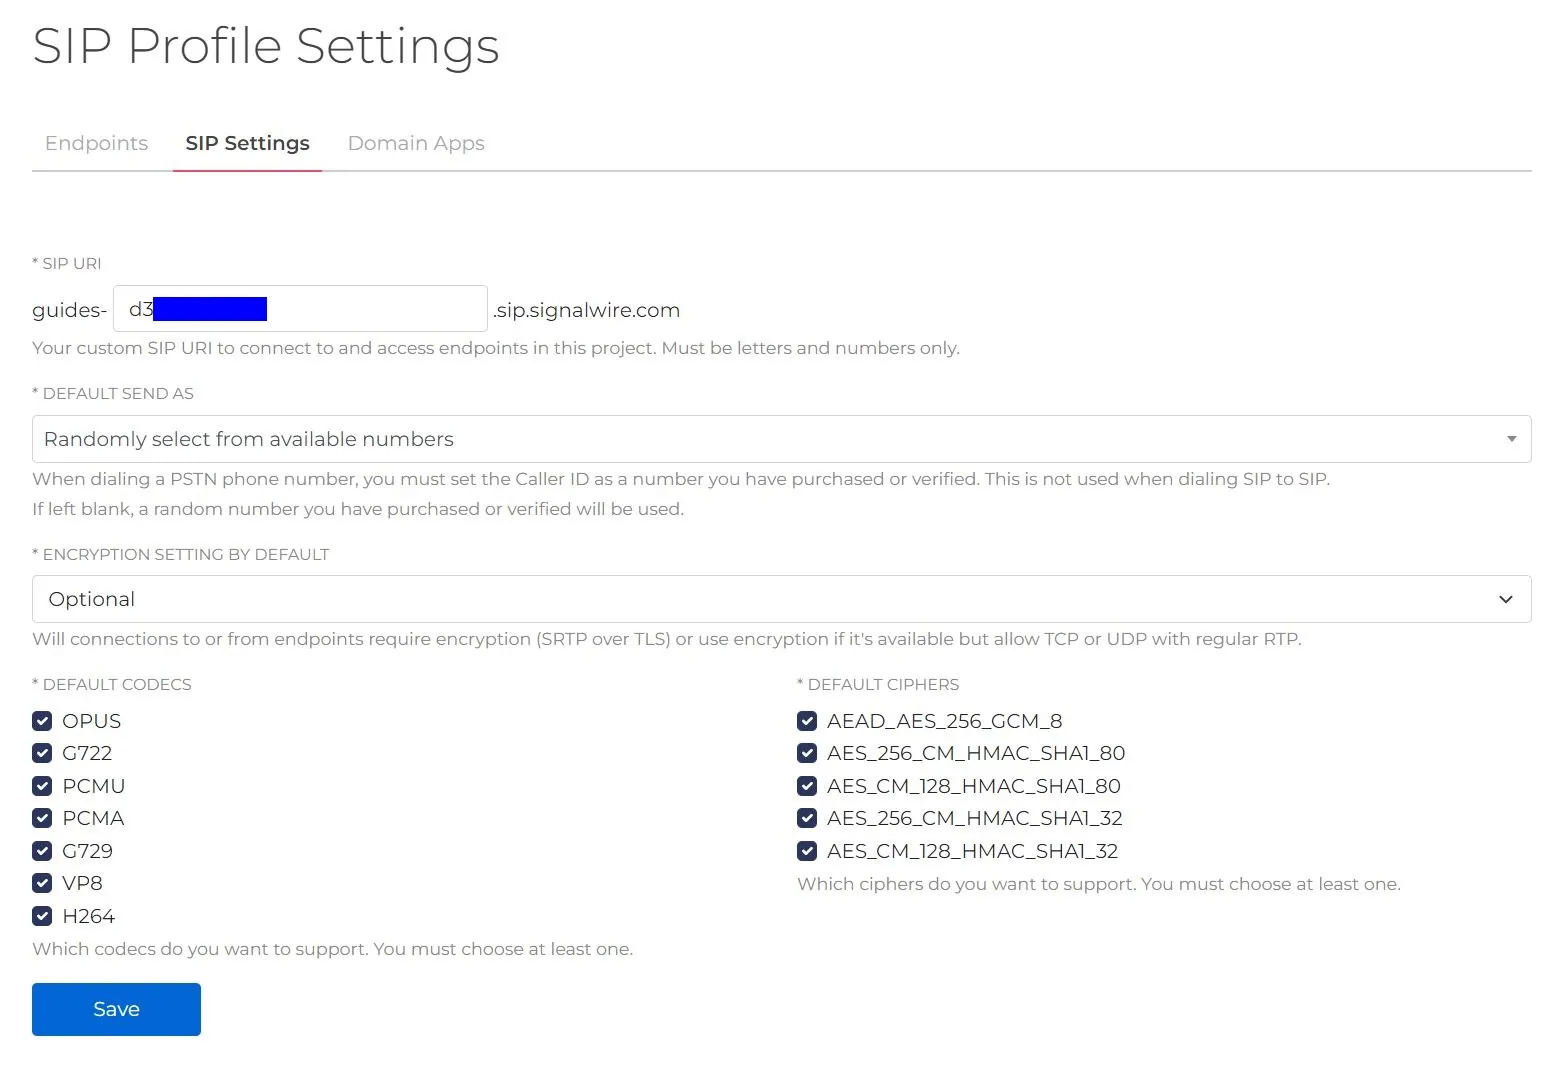
Task: Disable the AES_256_CM_HMAC_SHA1_32 cipher
Action: (807, 818)
